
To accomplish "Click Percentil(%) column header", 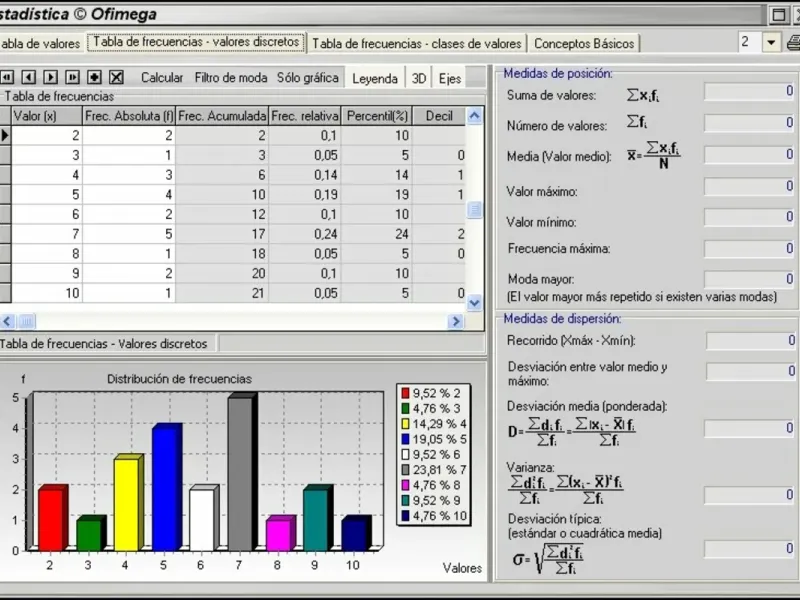I will pos(377,116).
